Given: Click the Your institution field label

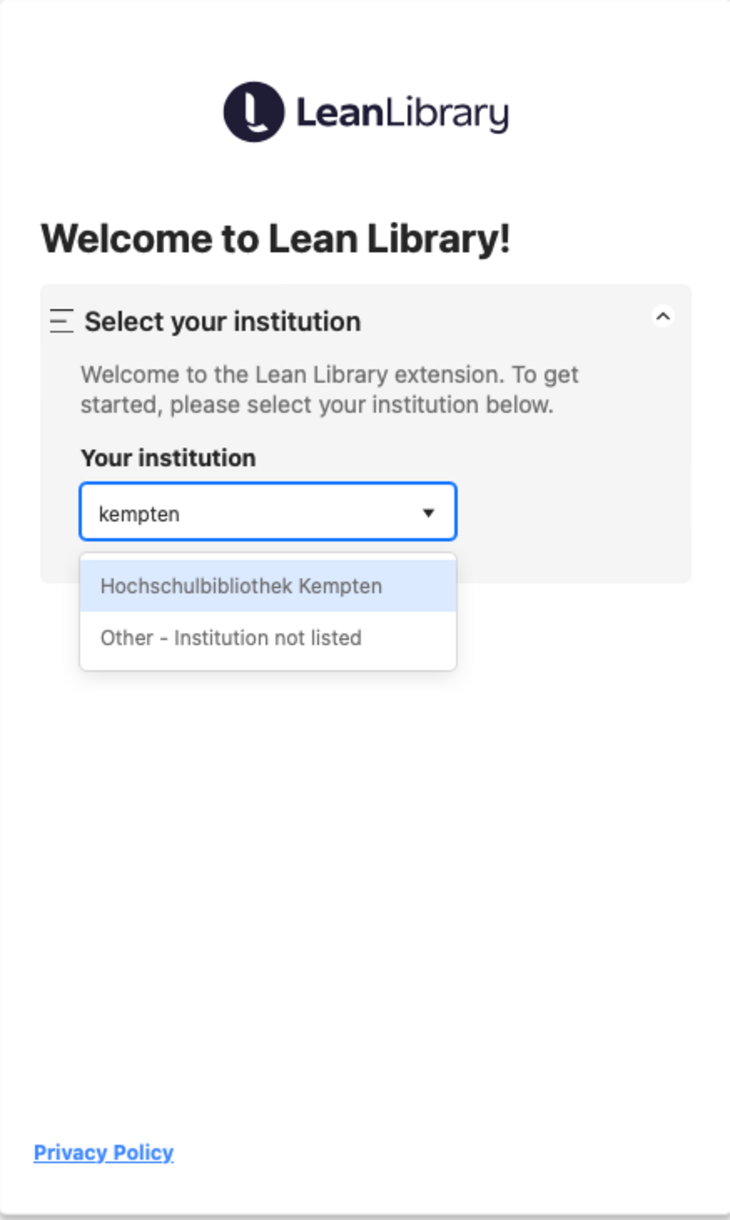Looking at the screenshot, I should point(168,458).
